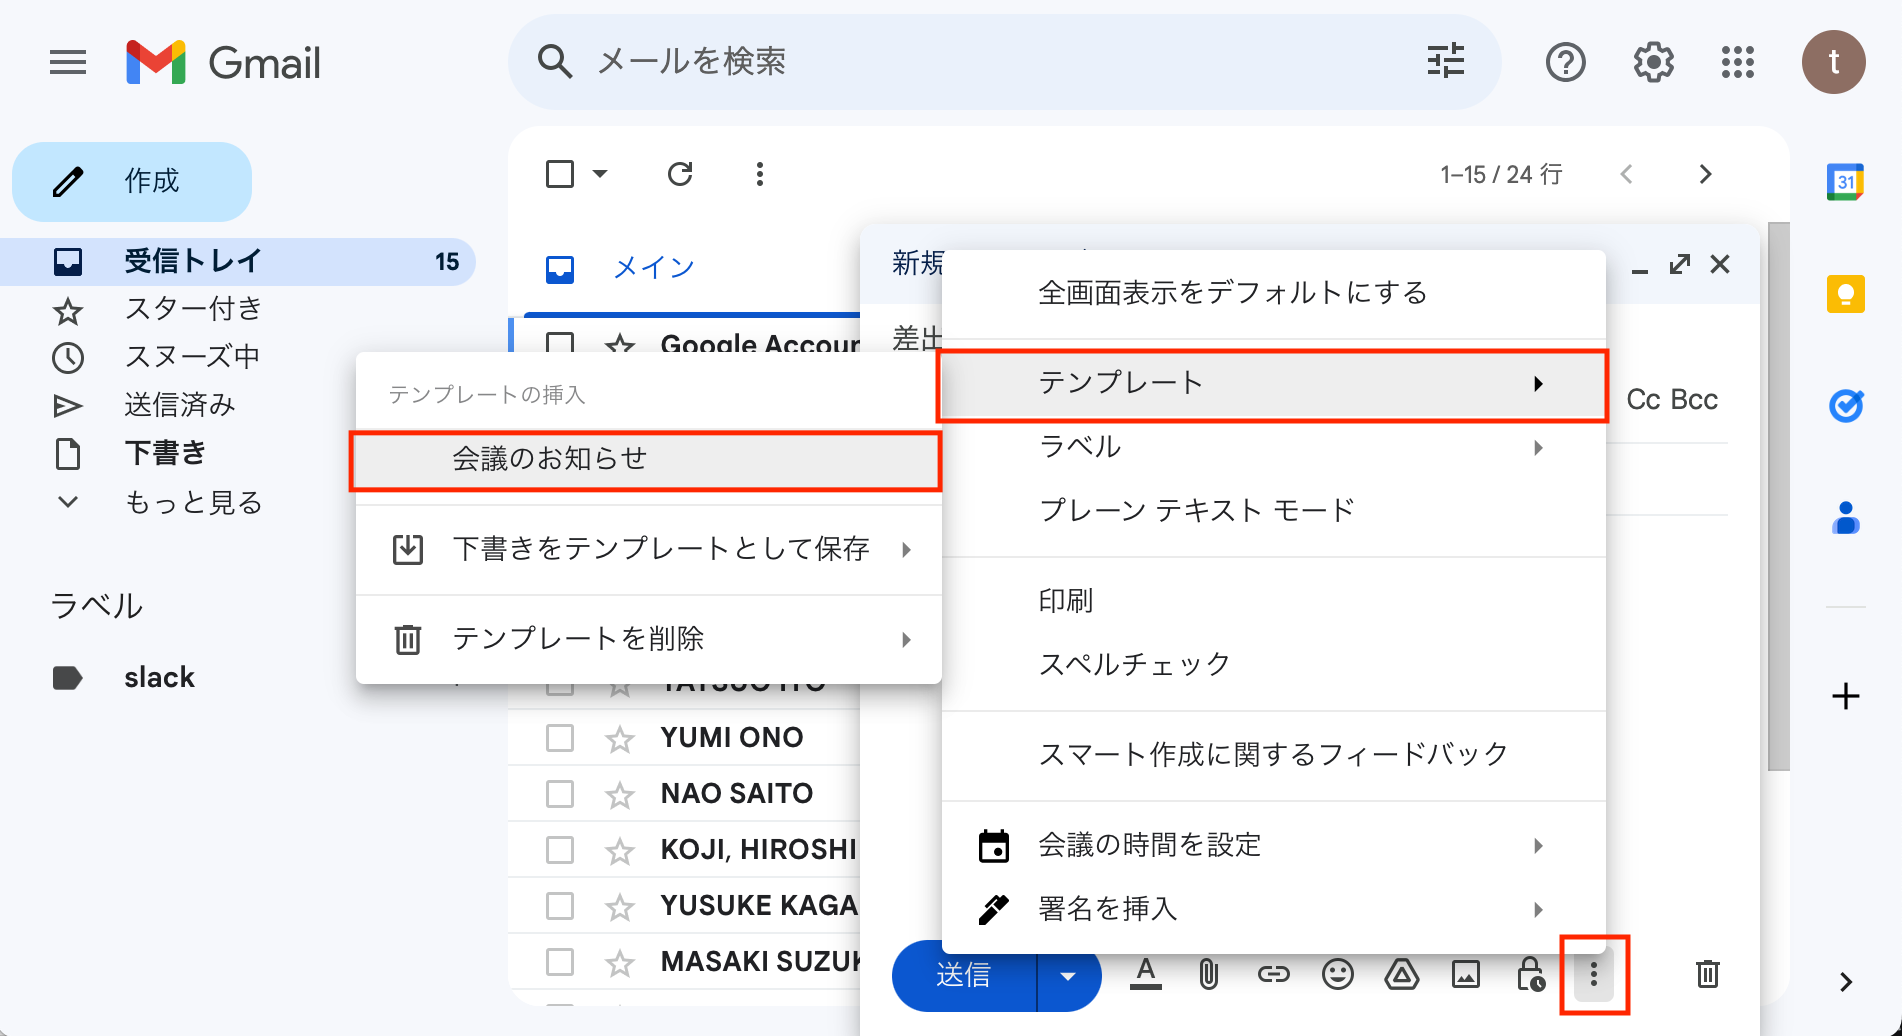Go to the next page of mail
Viewport: 1902px width, 1036px height.
click(x=1706, y=174)
